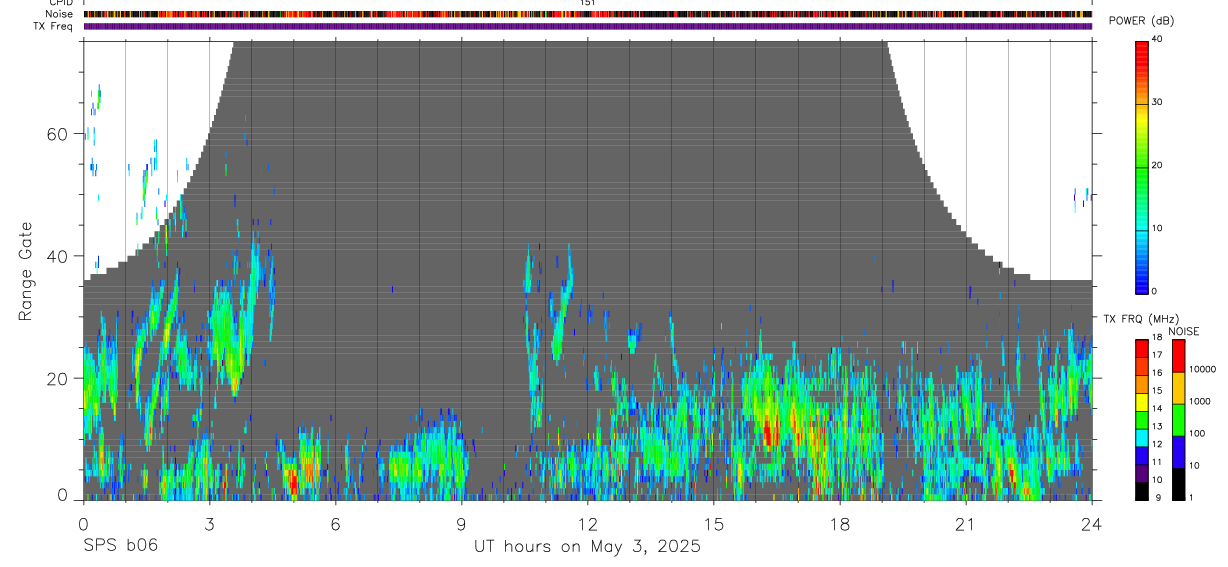Click the 3 hour tick label
The width and height of the screenshot is (1228, 567).
click(209, 523)
